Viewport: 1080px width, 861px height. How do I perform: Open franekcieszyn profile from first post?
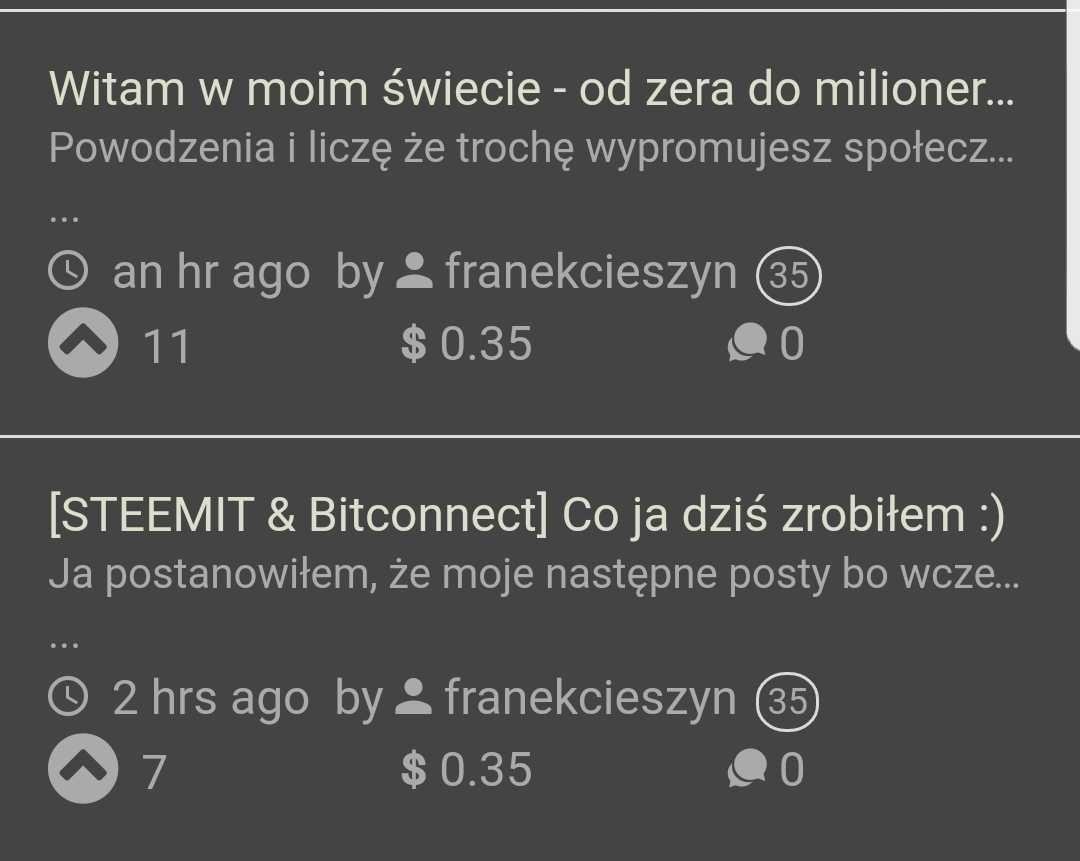[x=591, y=272]
